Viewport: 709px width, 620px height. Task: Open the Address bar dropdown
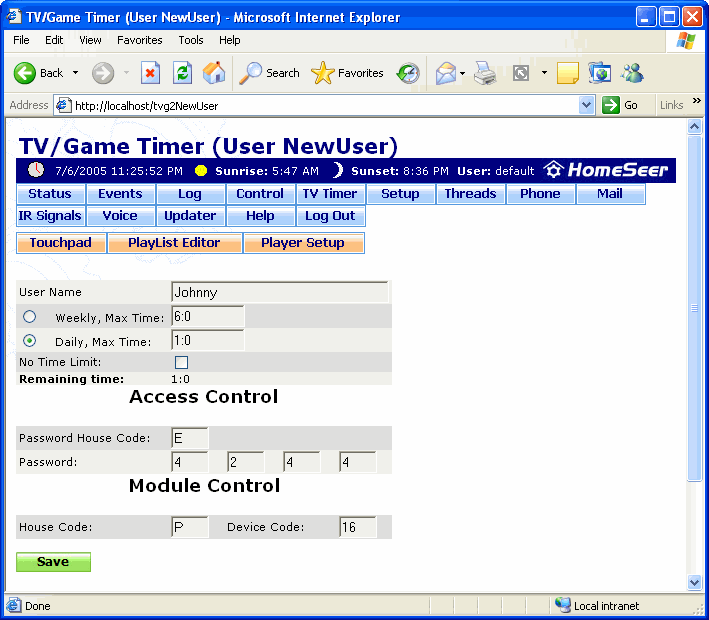coord(586,105)
